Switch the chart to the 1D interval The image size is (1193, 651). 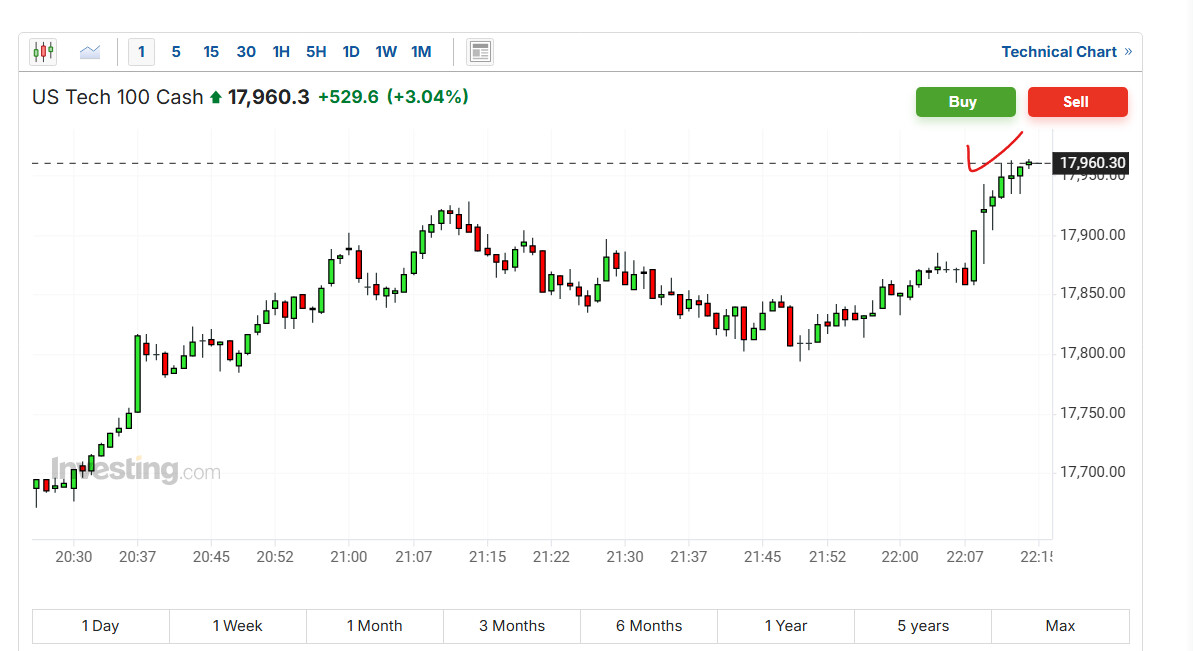pos(351,52)
